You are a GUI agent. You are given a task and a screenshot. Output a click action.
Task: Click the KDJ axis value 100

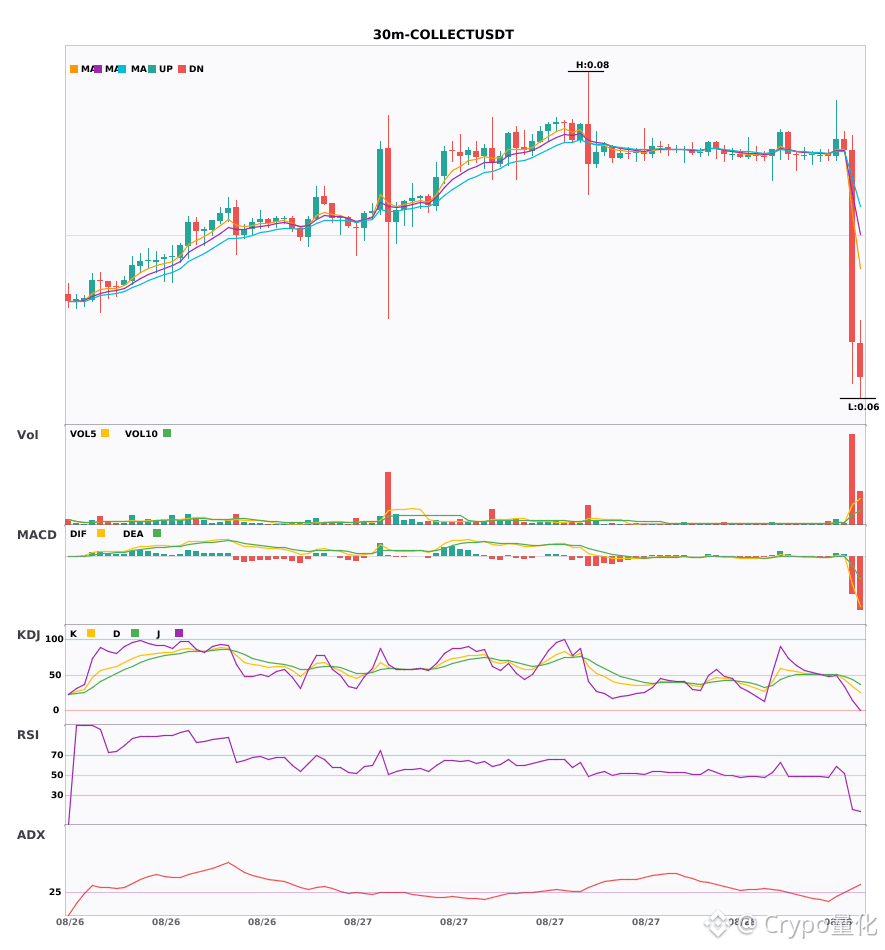coord(54,639)
